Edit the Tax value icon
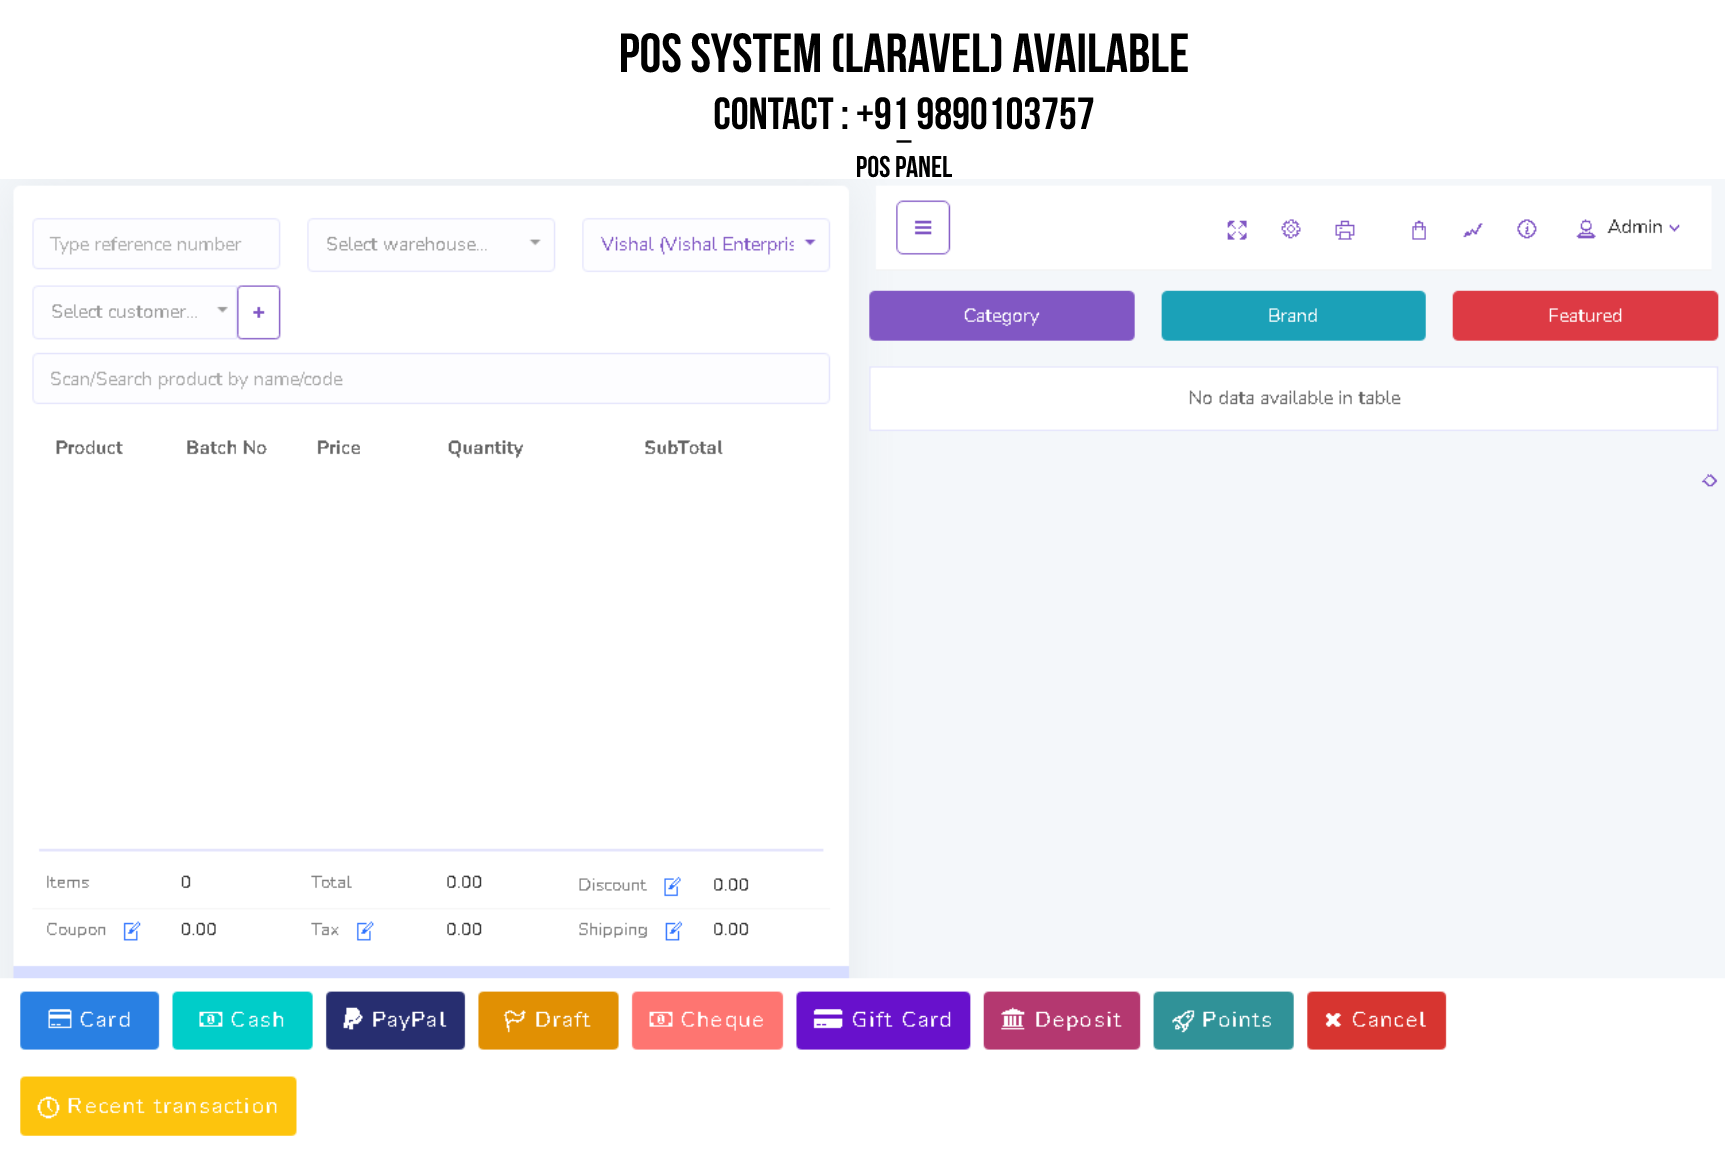This screenshot has height=1149, width=1725. 365,931
